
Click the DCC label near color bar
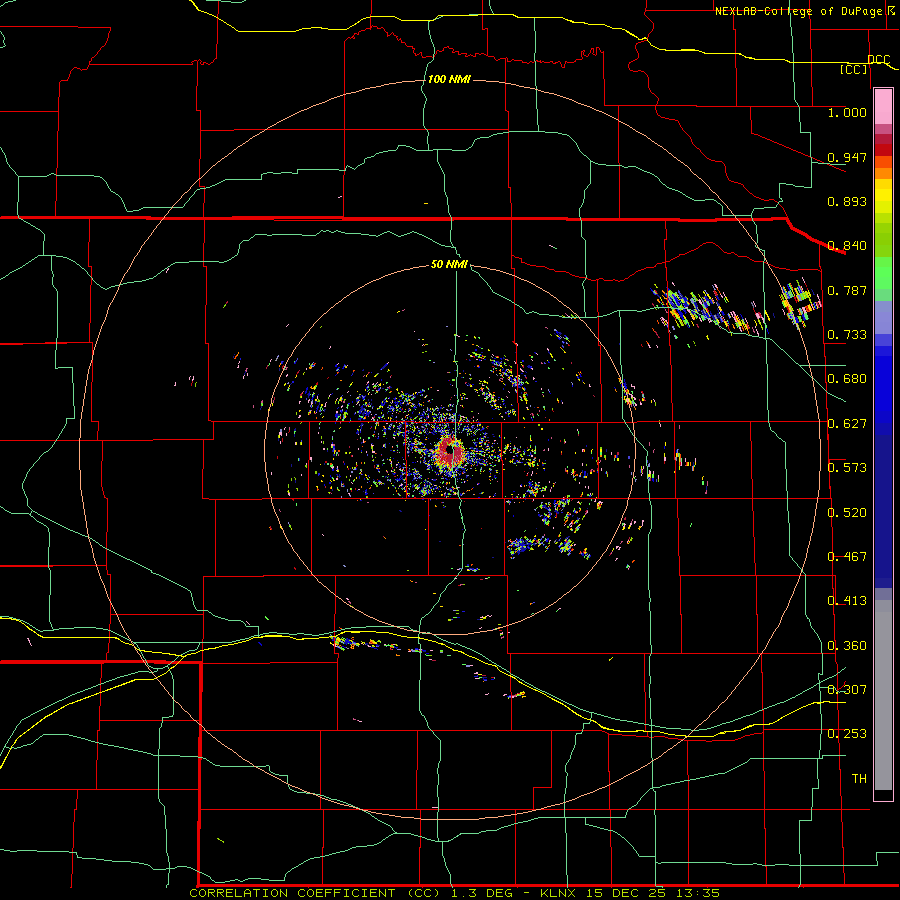tap(878, 60)
